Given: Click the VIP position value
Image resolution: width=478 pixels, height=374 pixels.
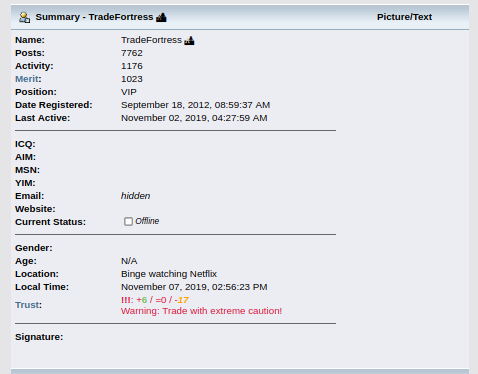Looking at the screenshot, I should point(129,92).
